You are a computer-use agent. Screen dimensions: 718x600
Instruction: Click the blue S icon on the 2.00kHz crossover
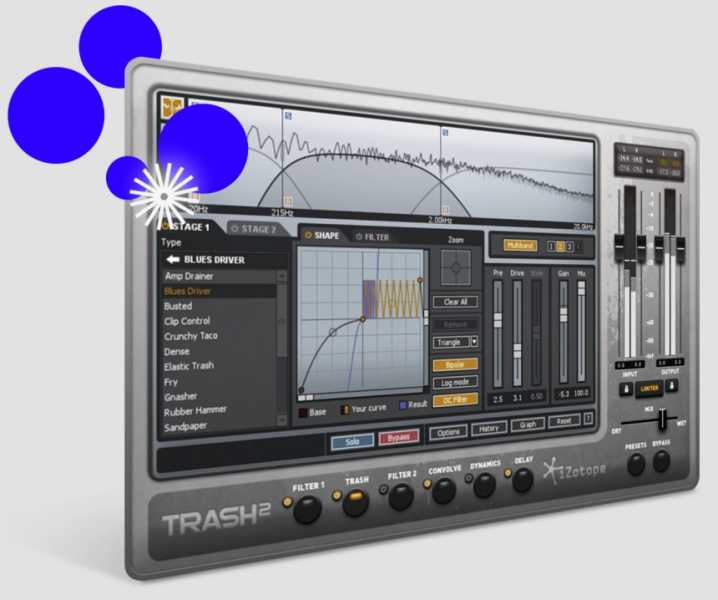click(445, 132)
